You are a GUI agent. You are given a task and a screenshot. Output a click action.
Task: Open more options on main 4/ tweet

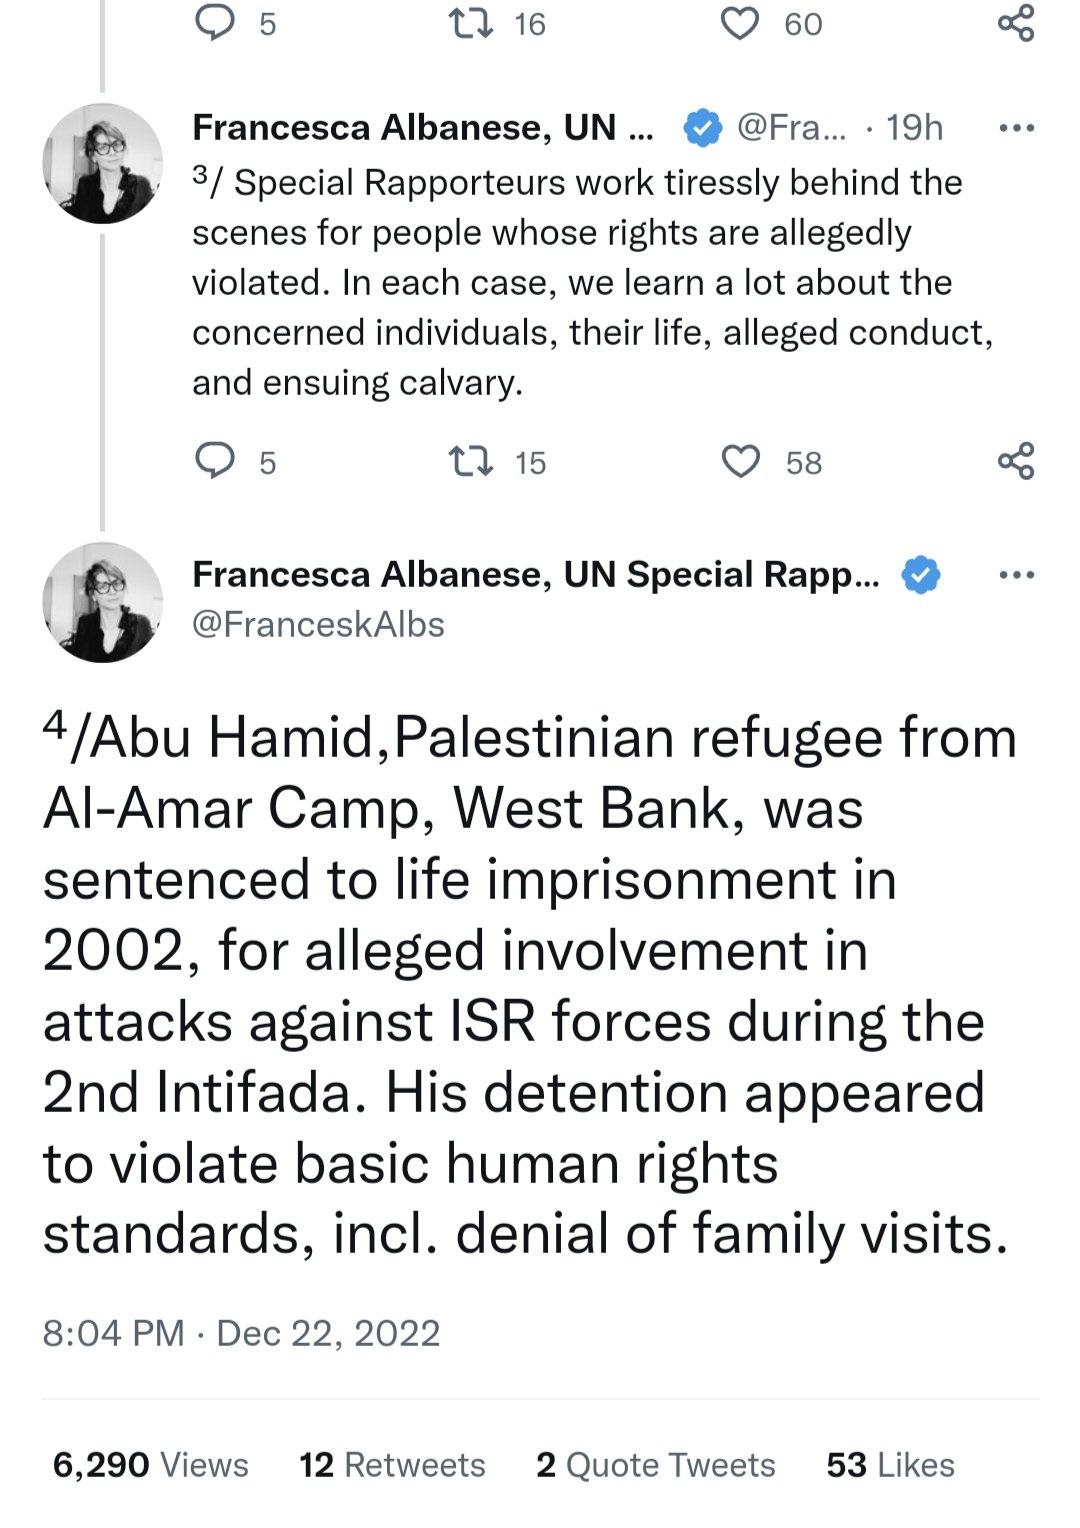(x=1017, y=575)
